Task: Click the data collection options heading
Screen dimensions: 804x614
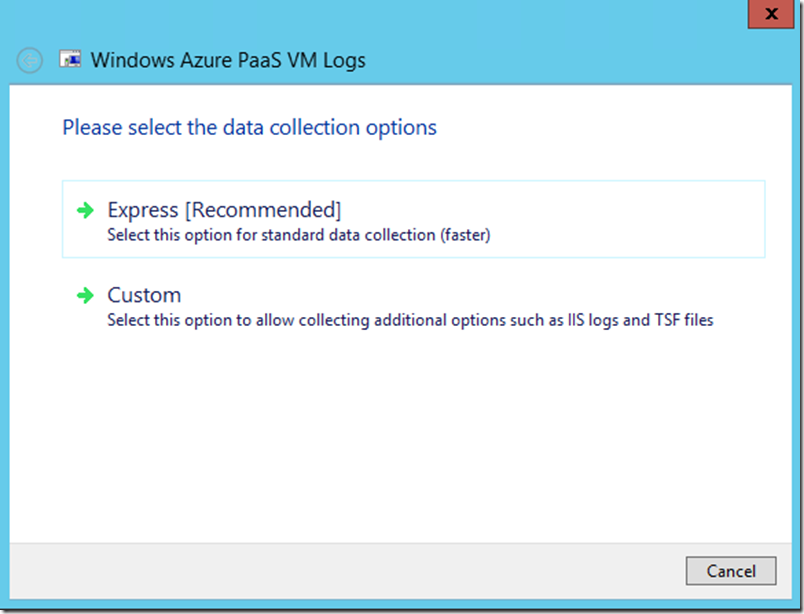Action: click(x=249, y=127)
